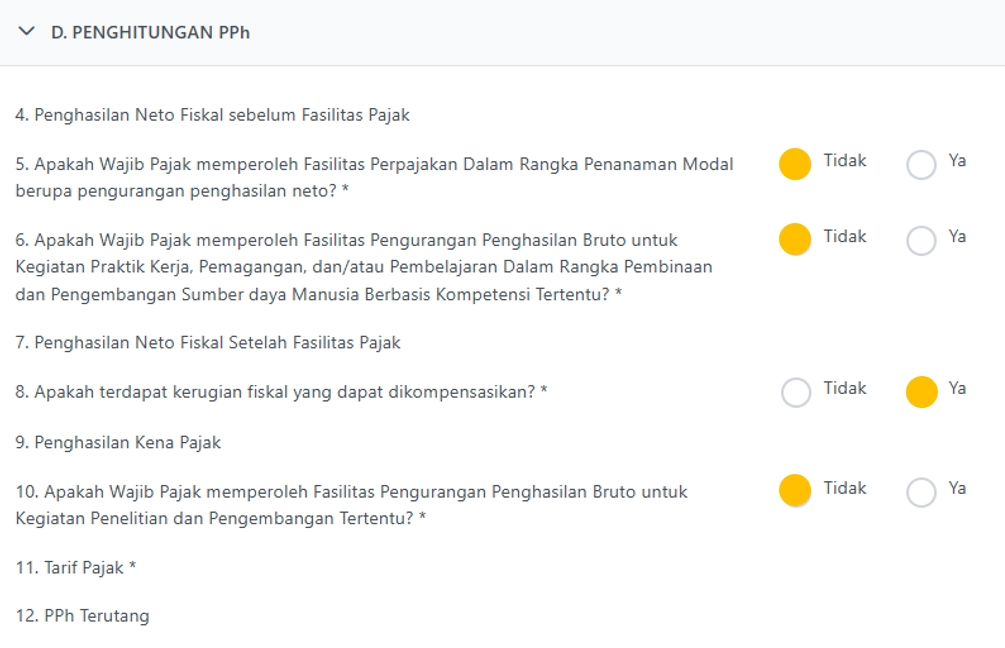Select Tidak for question 5 Penanaman Modal

pyautogui.click(x=795, y=164)
